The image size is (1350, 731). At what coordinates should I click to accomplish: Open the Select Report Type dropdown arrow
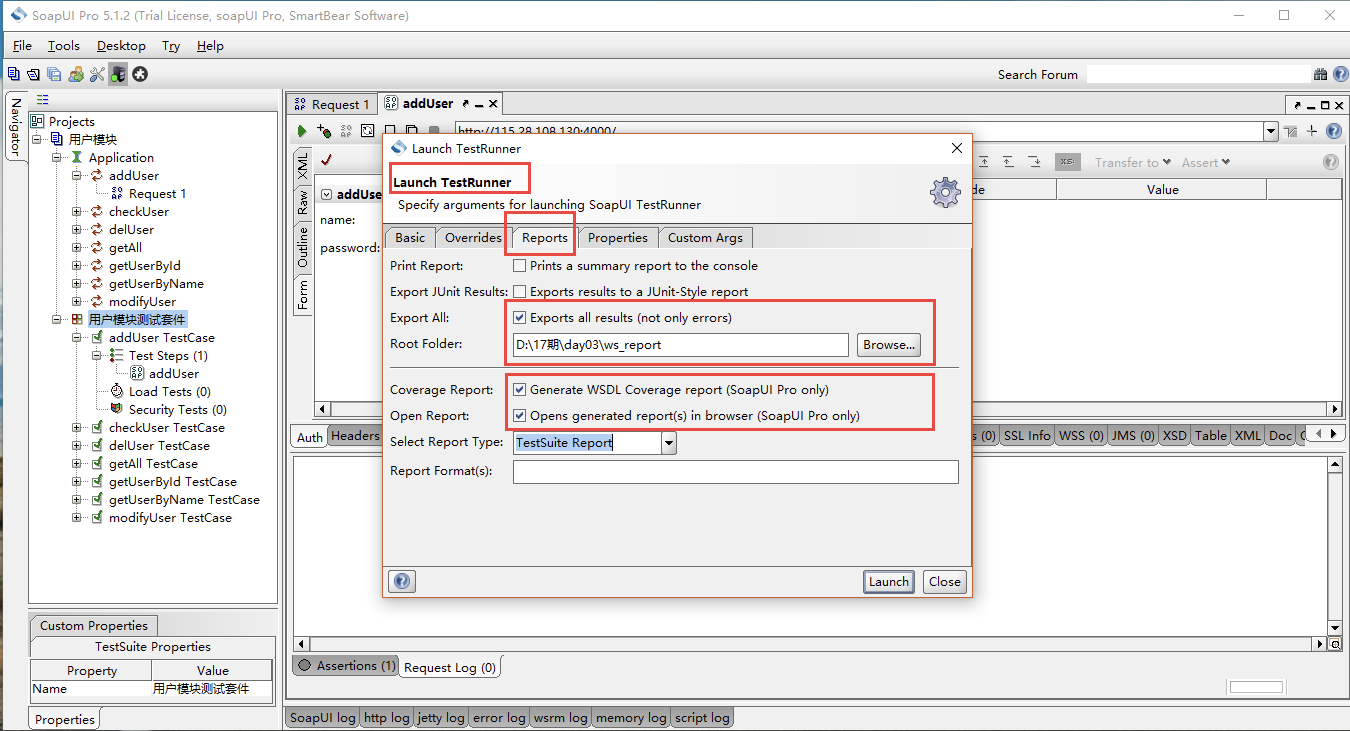[669, 443]
